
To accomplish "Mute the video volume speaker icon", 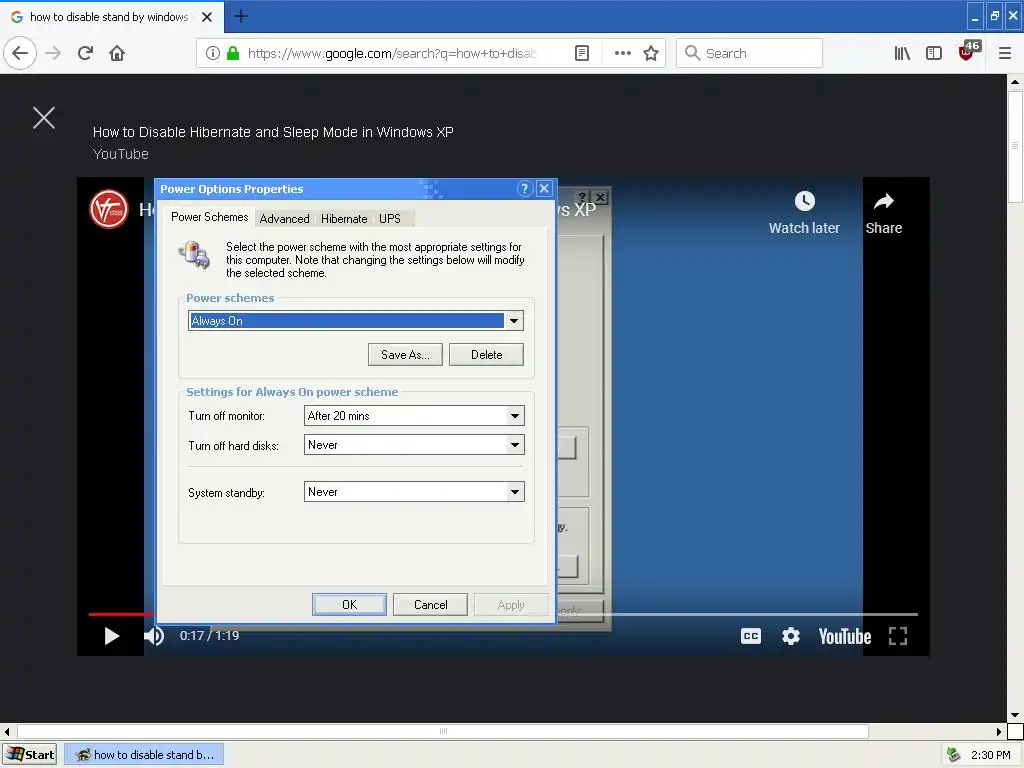I will (154, 635).
